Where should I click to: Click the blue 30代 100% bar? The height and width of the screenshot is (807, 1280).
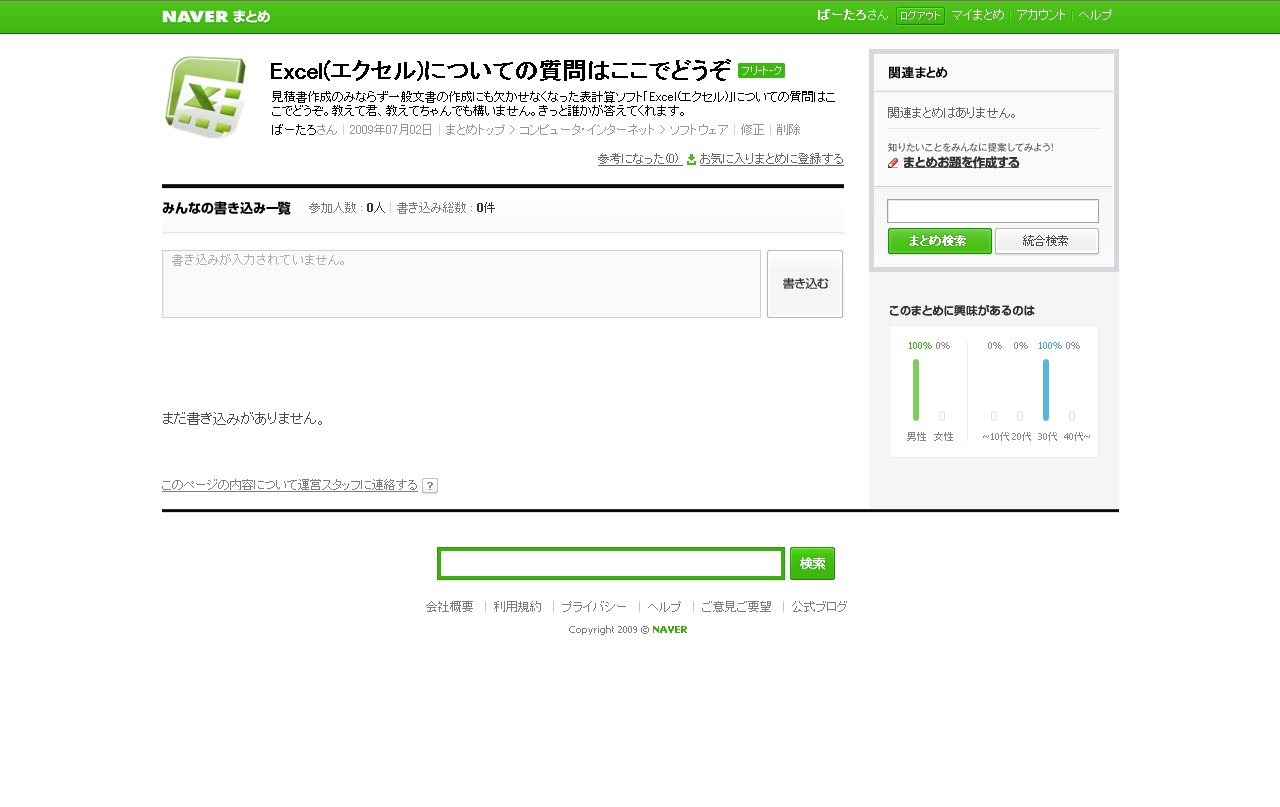click(1046, 390)
